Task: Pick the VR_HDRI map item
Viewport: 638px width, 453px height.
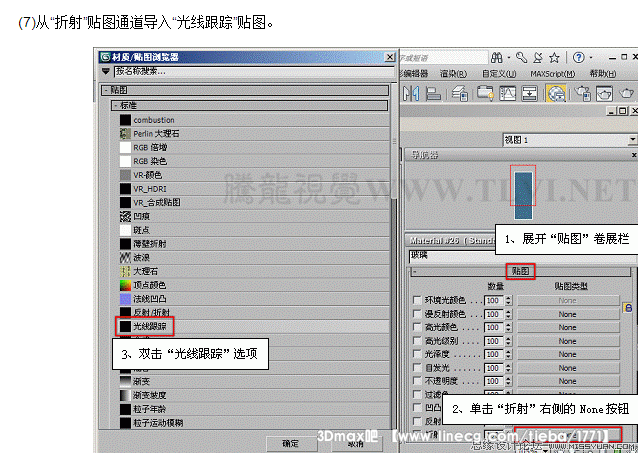Action: click(x=150, y=188)
